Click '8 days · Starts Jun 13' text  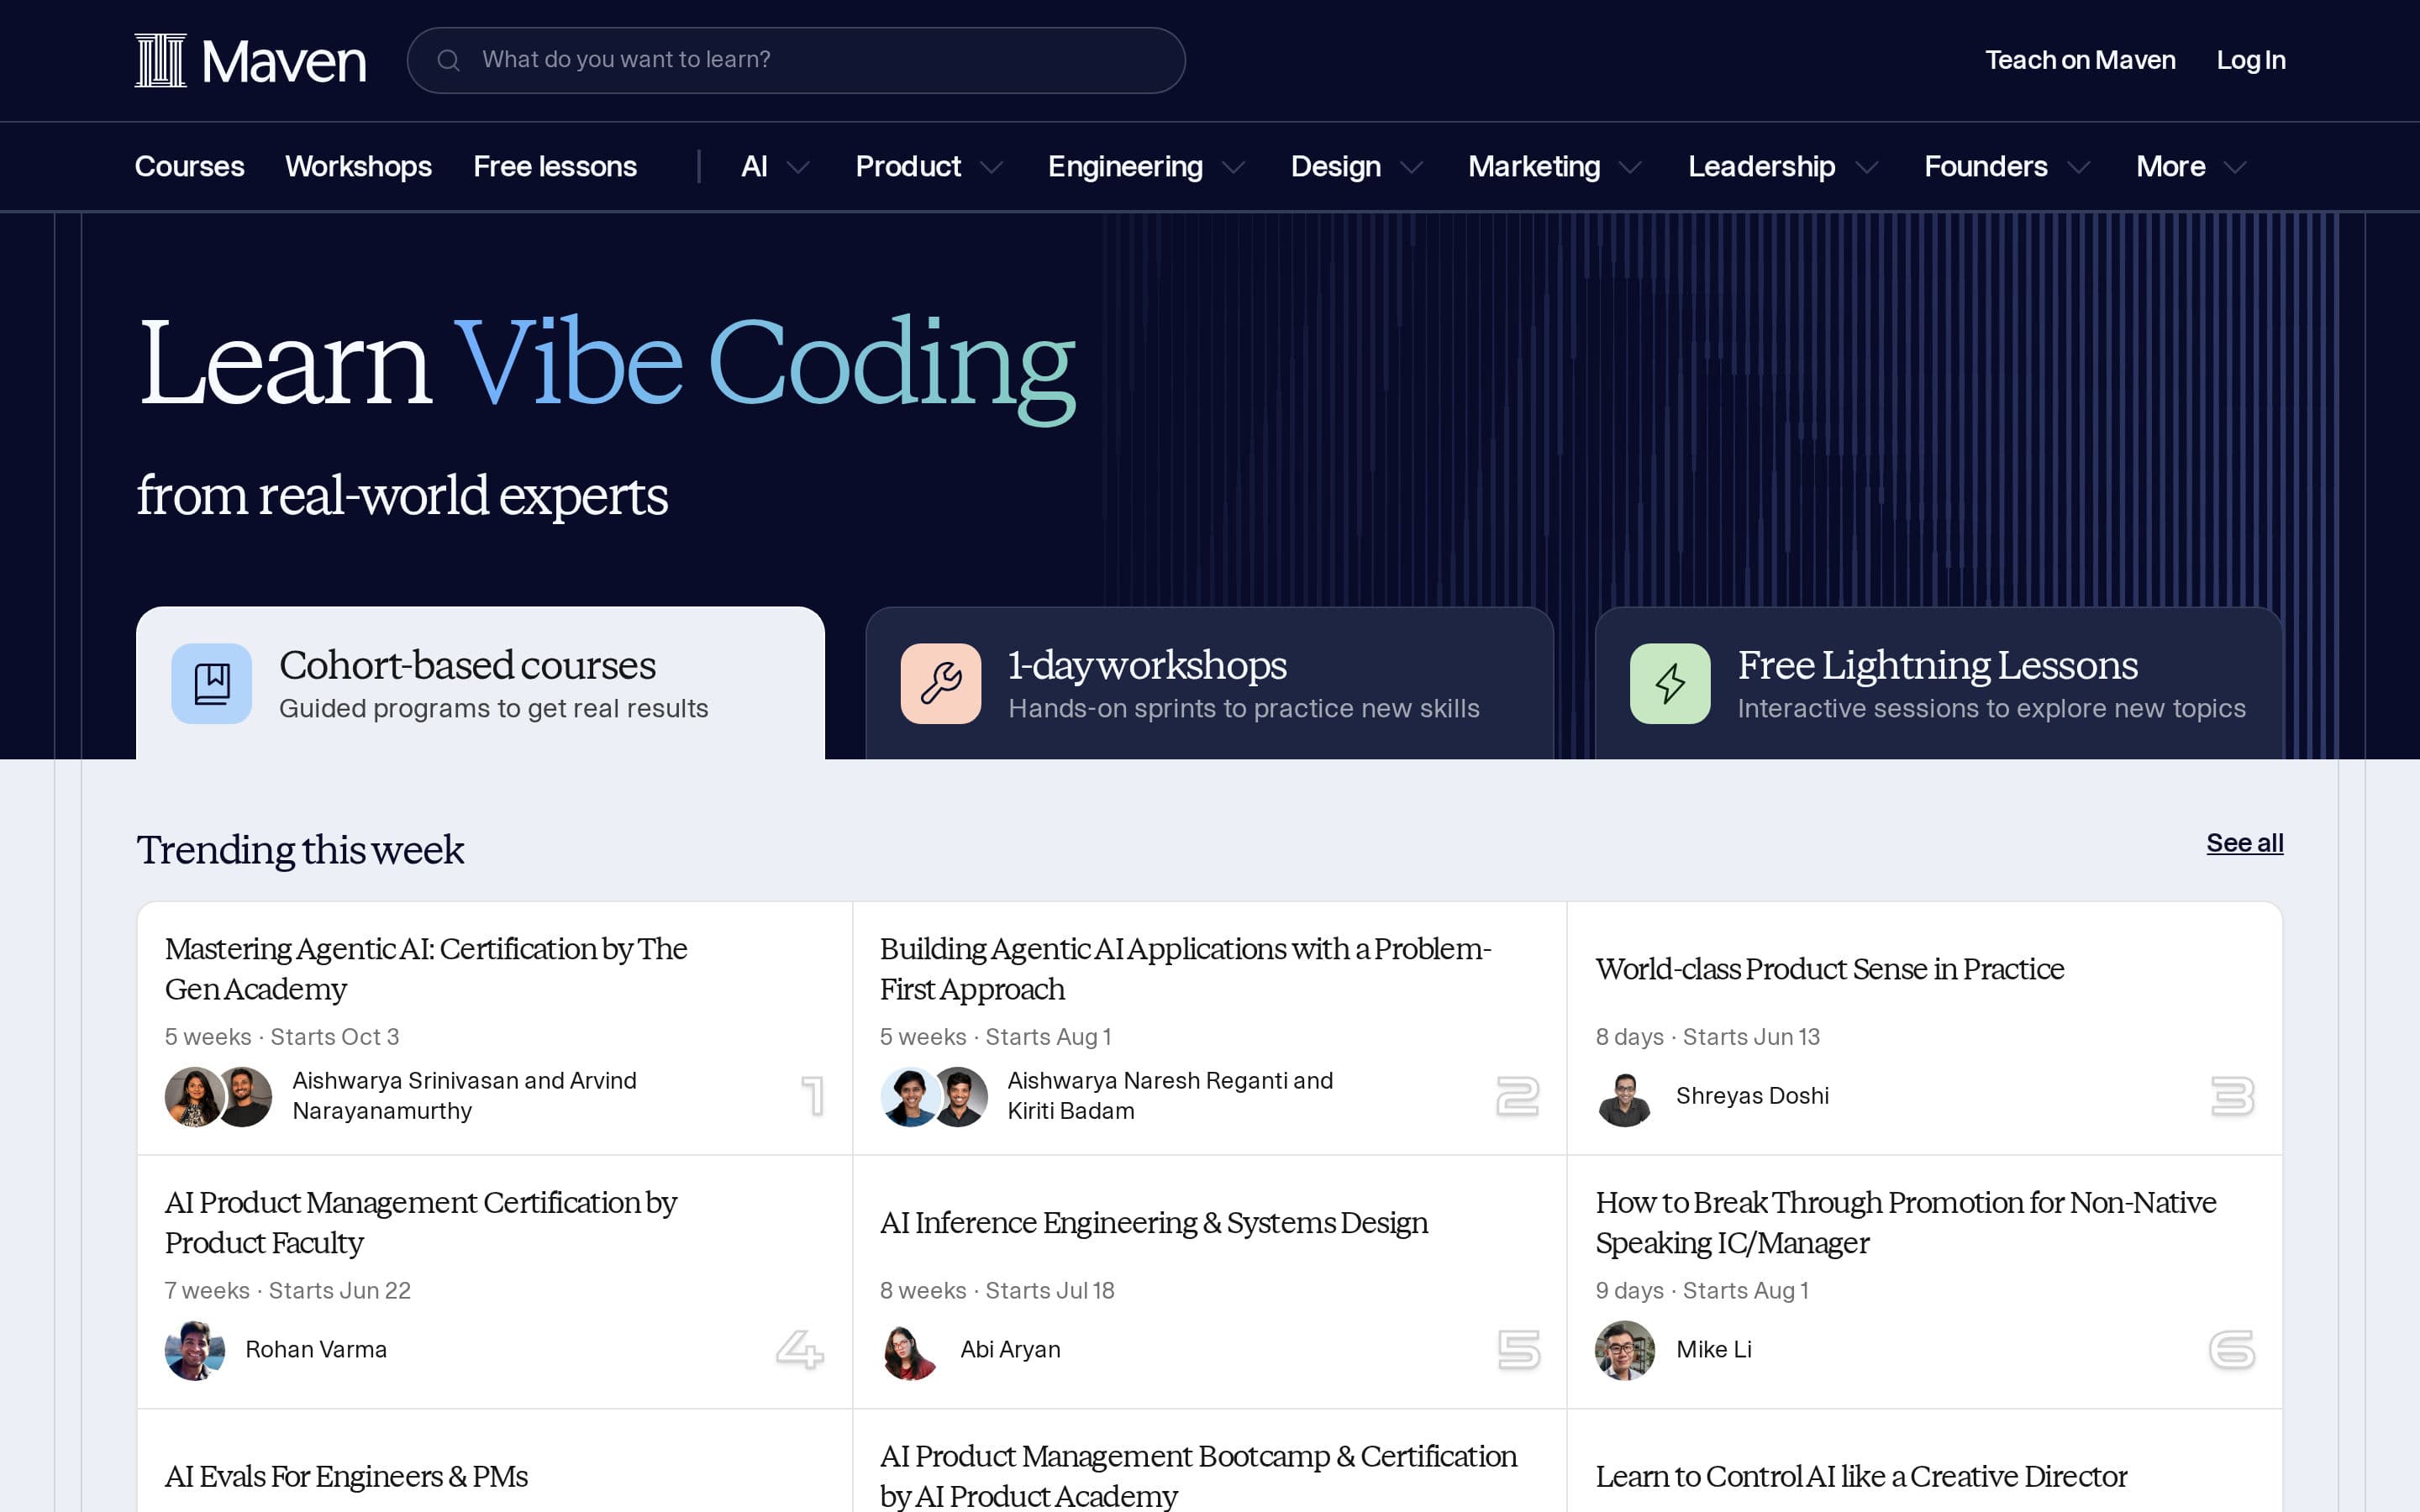(x=1707, y=1037)
